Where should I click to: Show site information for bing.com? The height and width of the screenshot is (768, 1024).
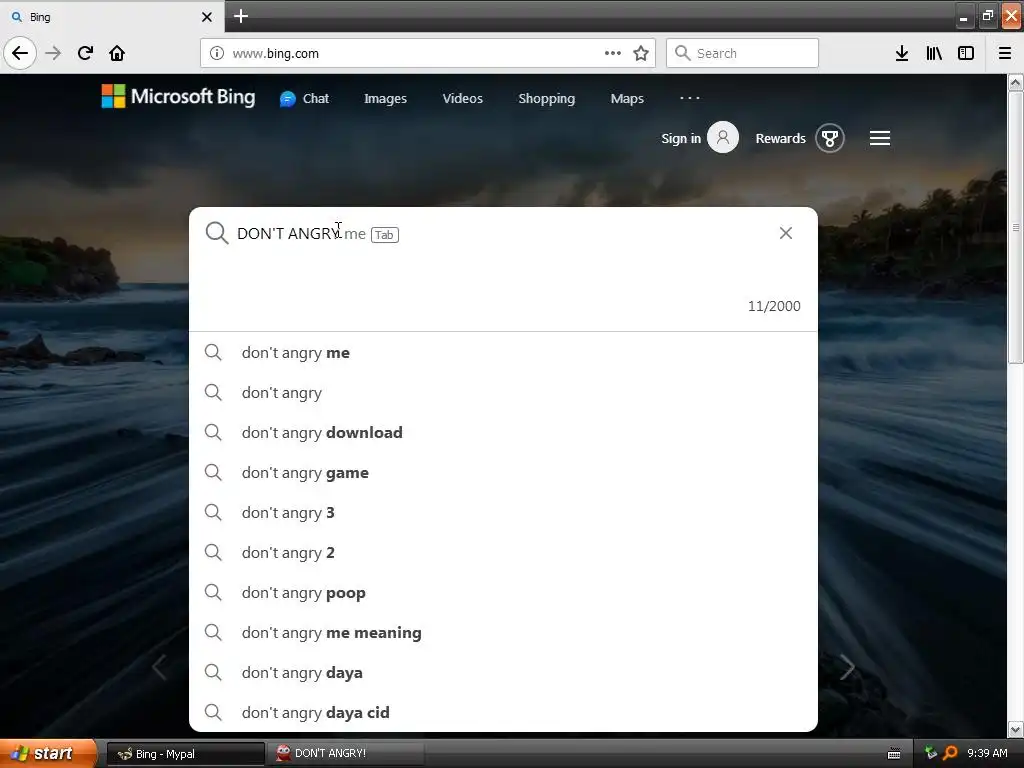pyautogui.click(x=217, y=53)
